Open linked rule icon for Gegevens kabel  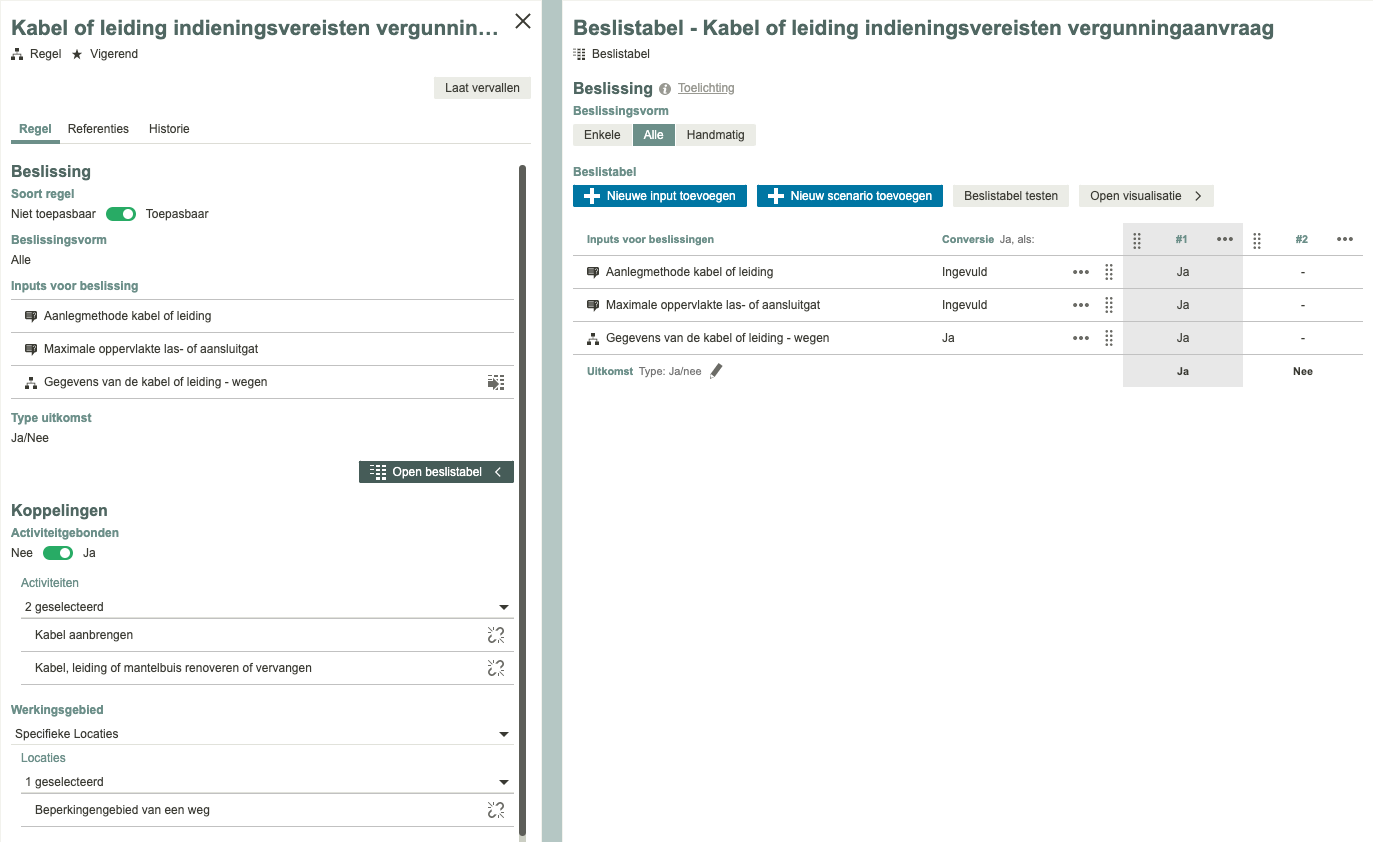coord(495,382)
